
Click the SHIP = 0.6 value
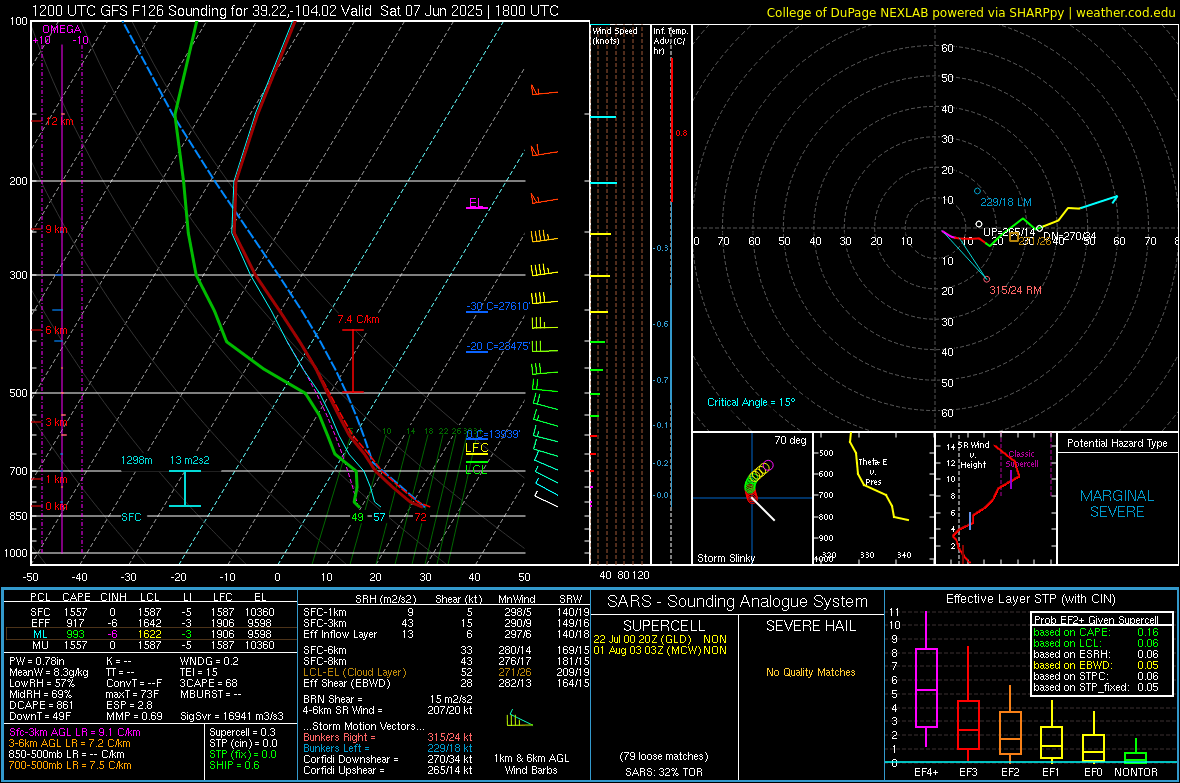[234, 765]
